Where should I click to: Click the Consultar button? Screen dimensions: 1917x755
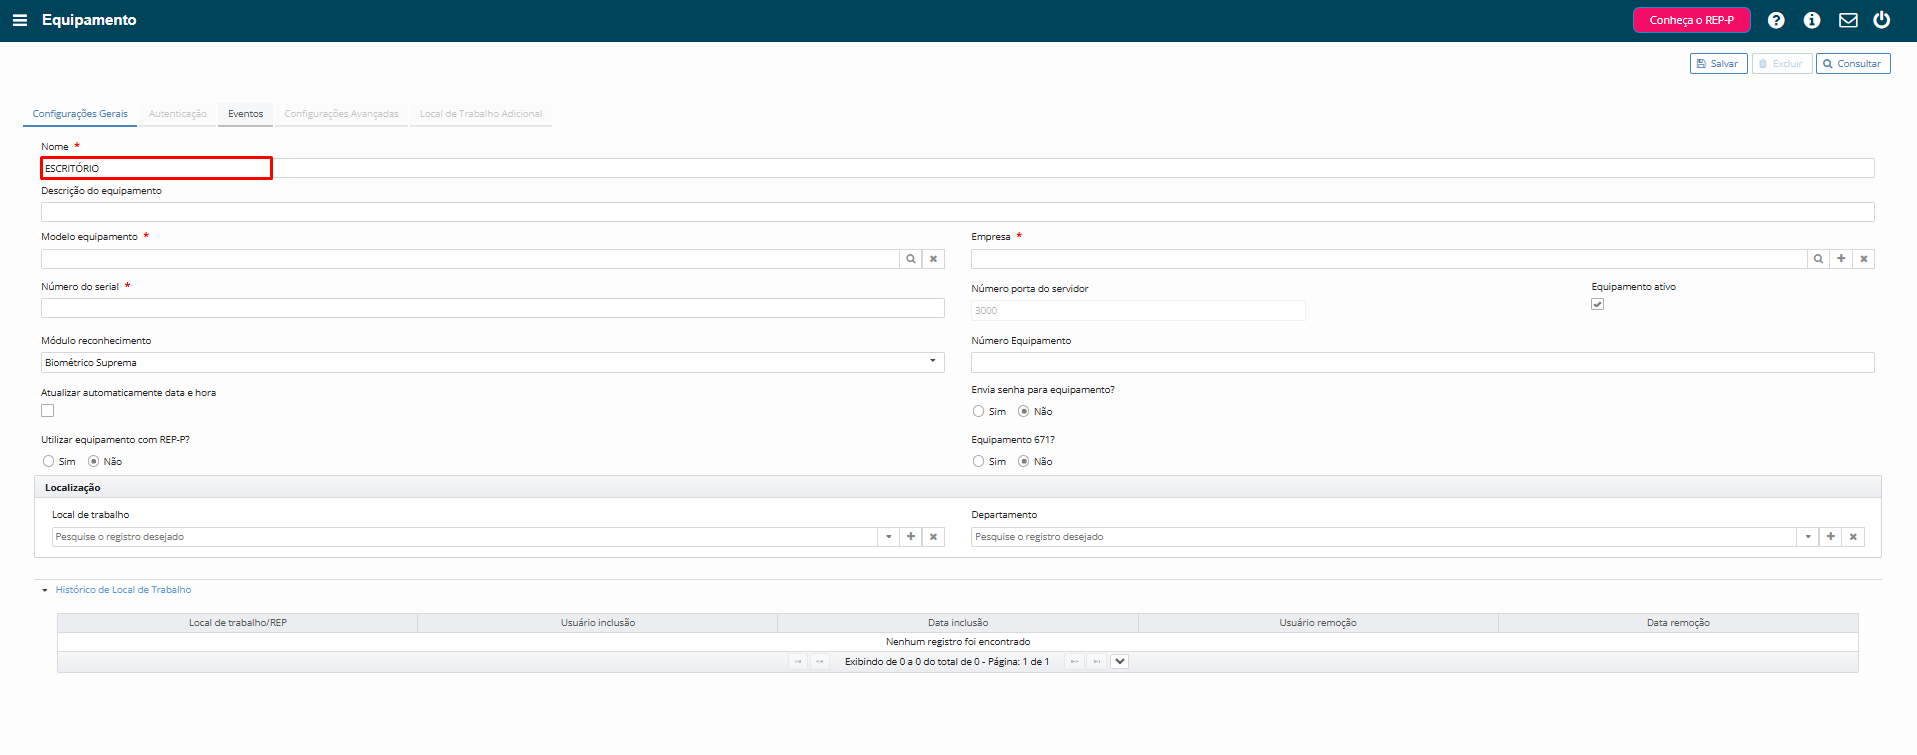[x=1853, y=64]
